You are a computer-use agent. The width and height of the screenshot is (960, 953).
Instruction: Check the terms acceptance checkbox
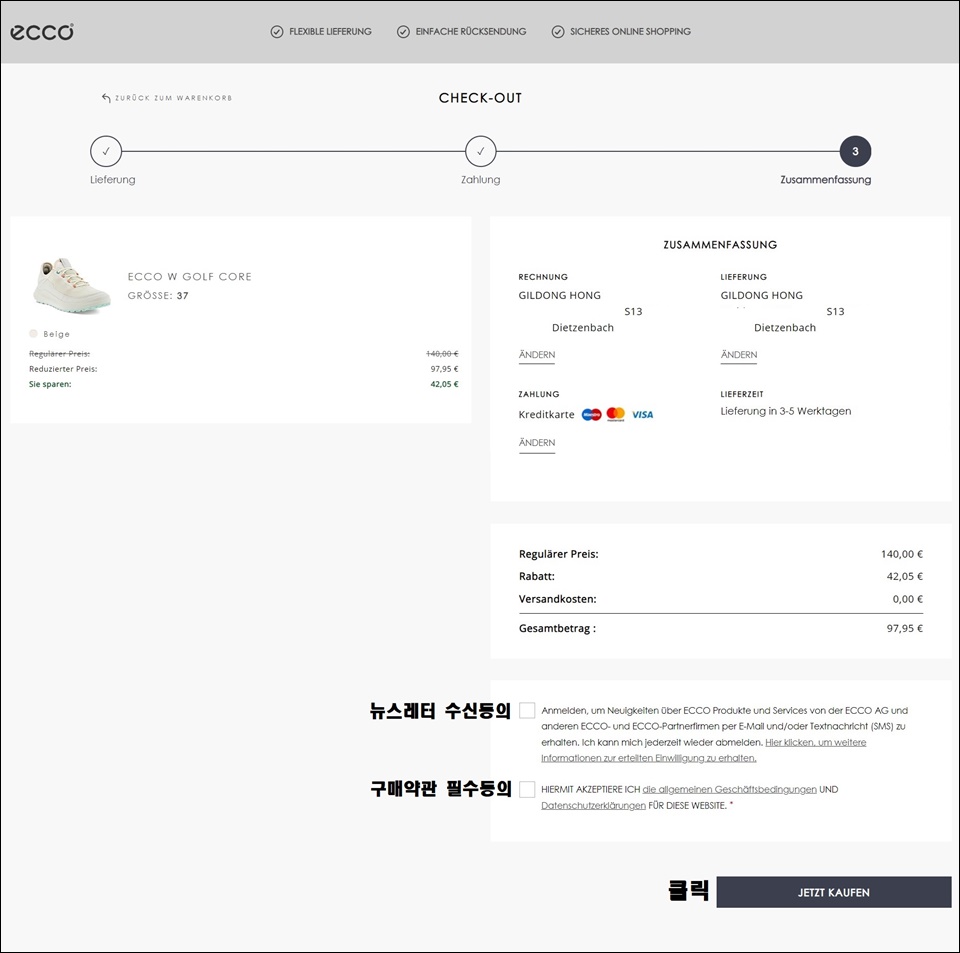527,789
